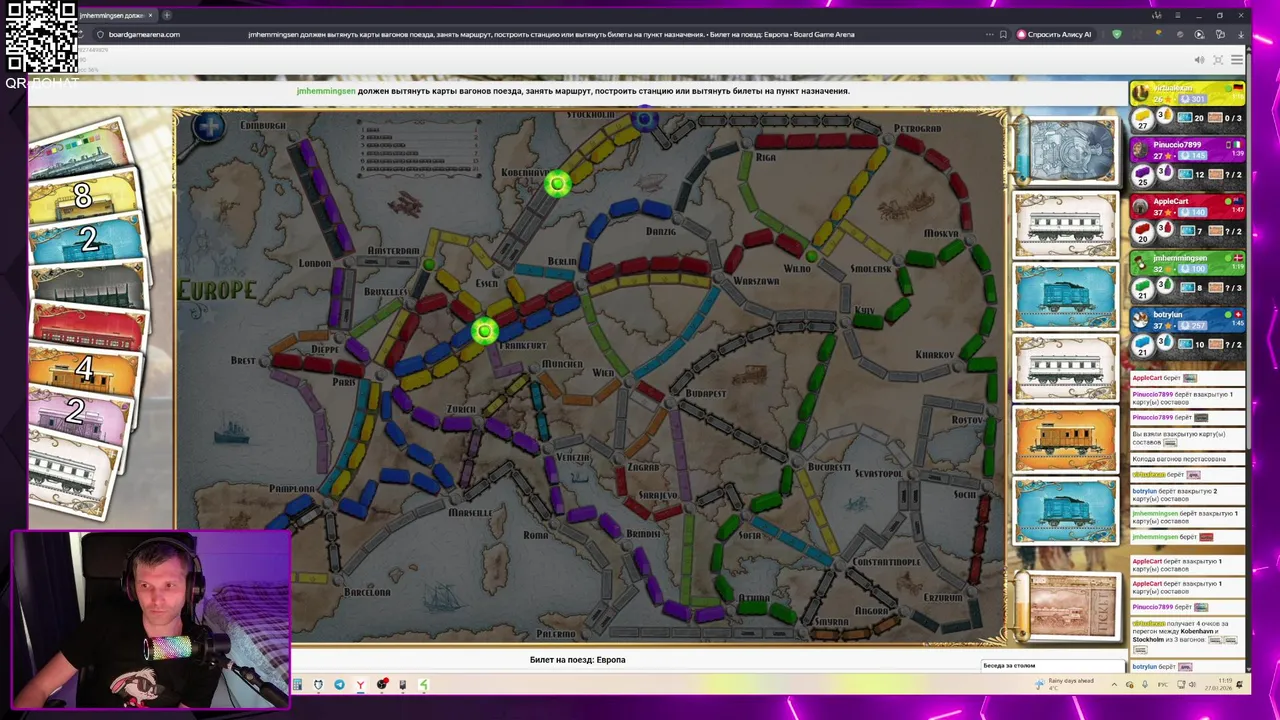Open jmhemmingsen player profile
Screen dimensions: 1280x720
click(1180, 258)
